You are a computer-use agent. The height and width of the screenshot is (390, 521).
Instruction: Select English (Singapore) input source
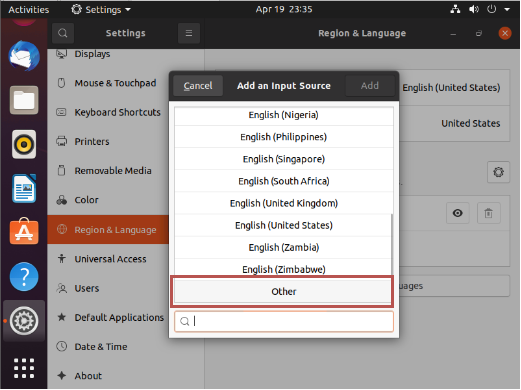click(x=284, y=159)
